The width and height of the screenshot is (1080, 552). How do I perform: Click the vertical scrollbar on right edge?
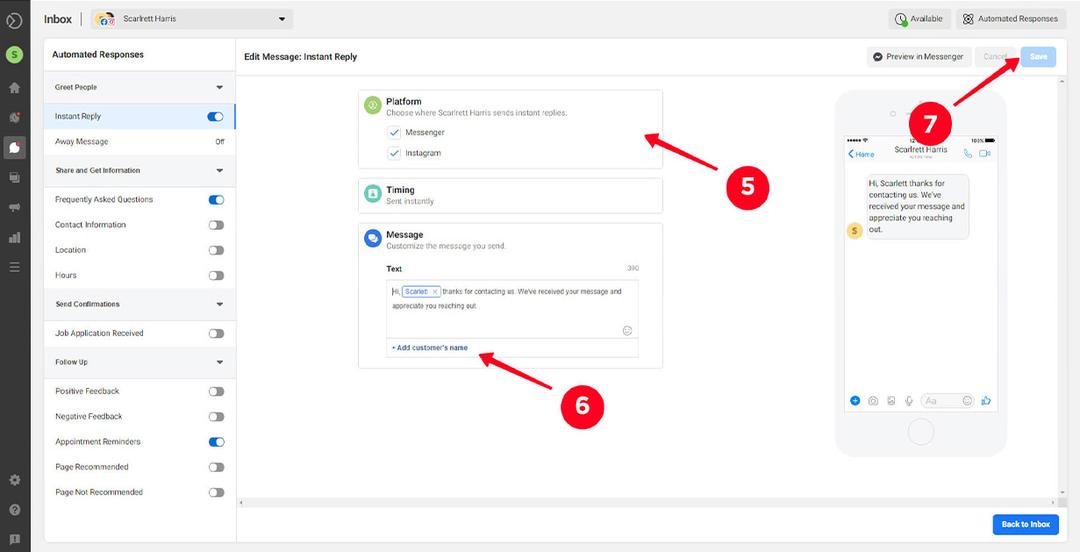click(1063, 286)
